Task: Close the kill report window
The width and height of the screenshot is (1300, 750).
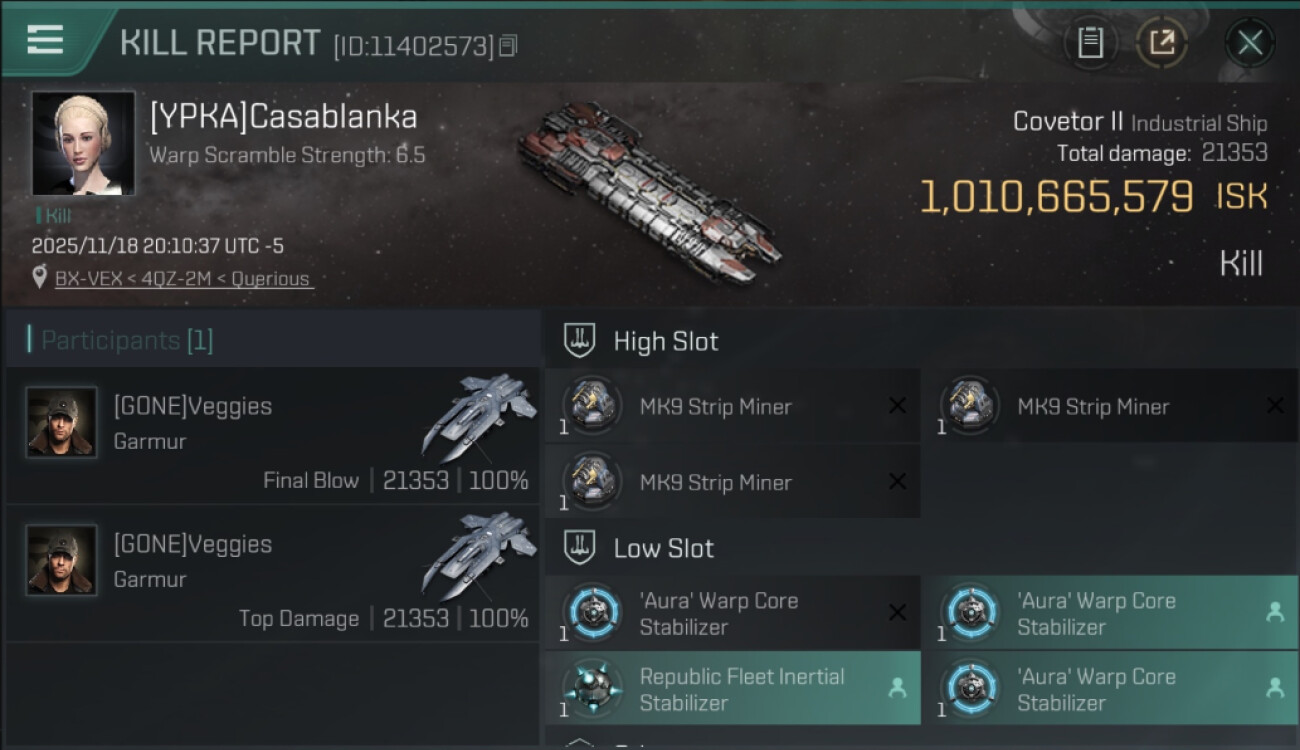Action: point(1249,43)
